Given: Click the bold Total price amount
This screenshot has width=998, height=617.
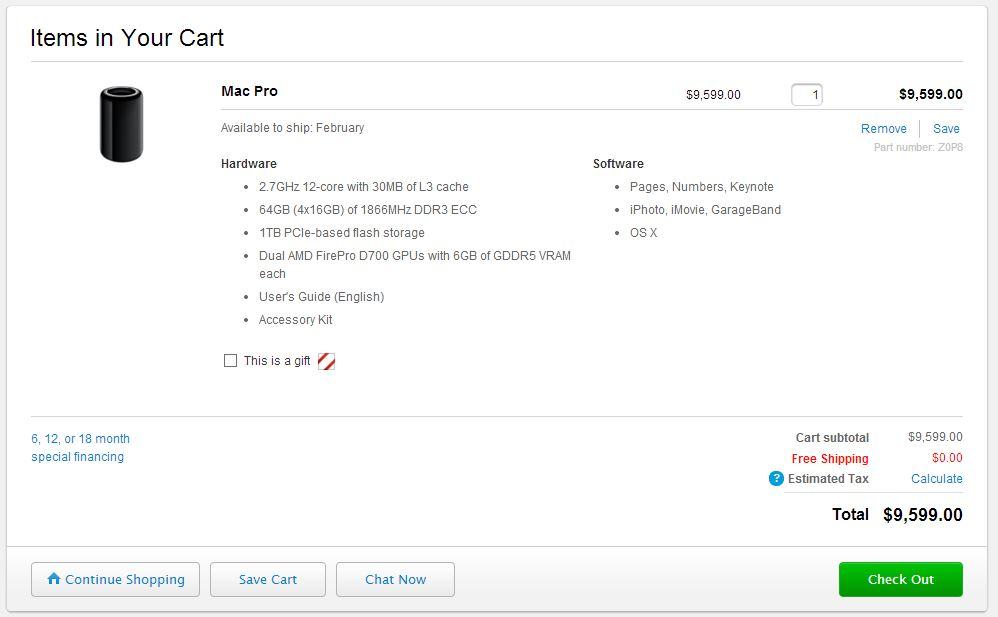Looking at the screenshot, I should [922, 515].
